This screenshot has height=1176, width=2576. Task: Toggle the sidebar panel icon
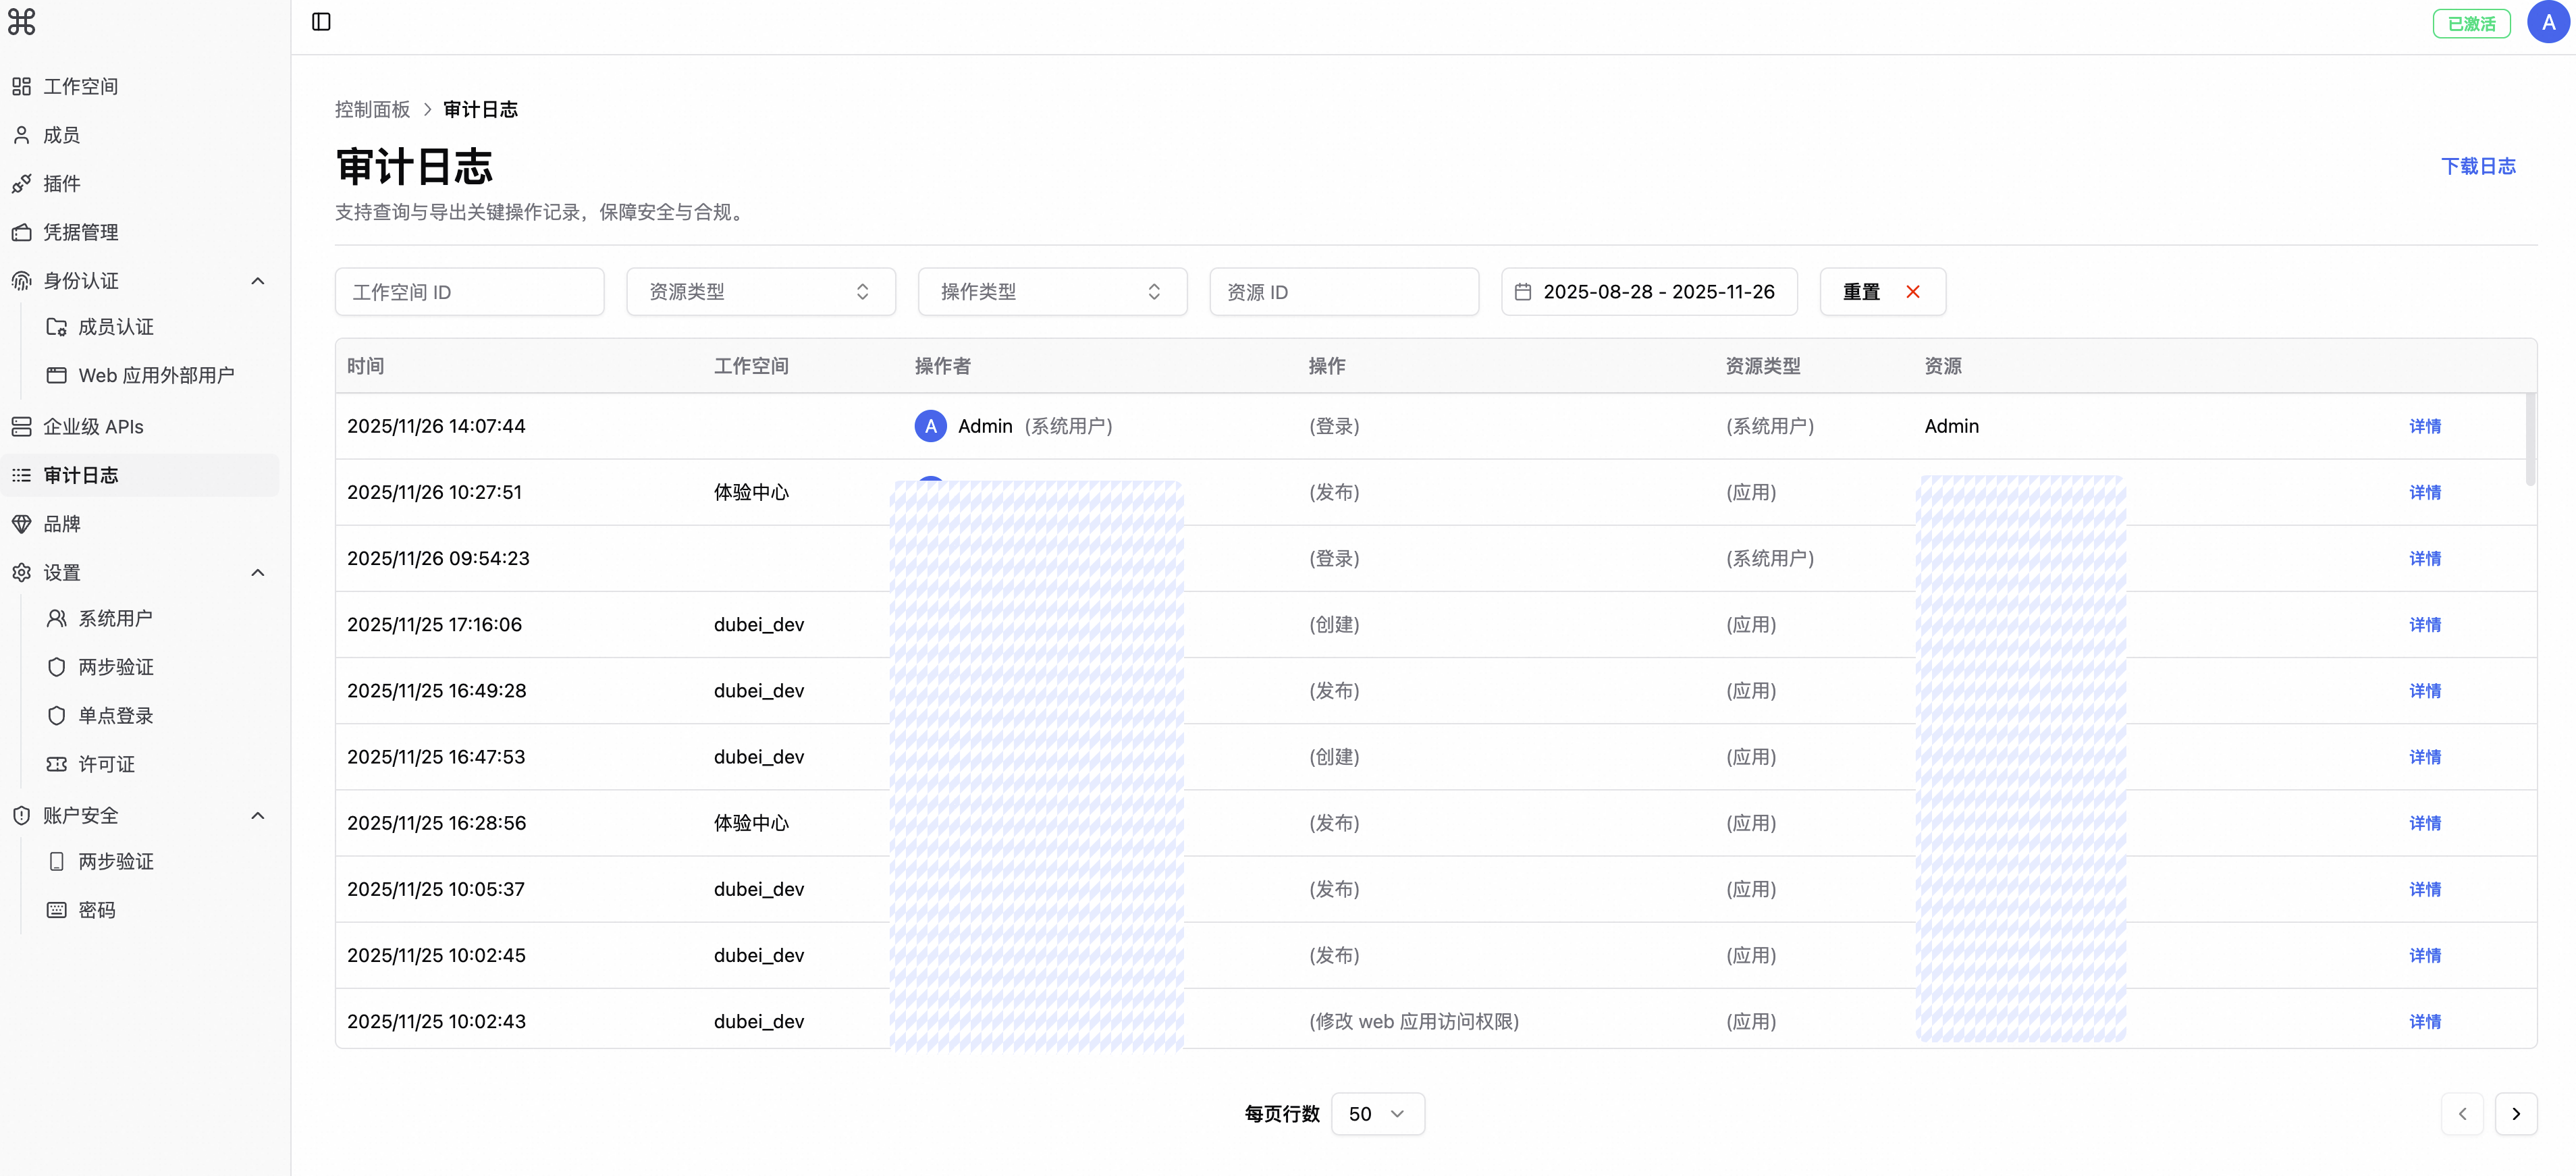pos(321,22)
